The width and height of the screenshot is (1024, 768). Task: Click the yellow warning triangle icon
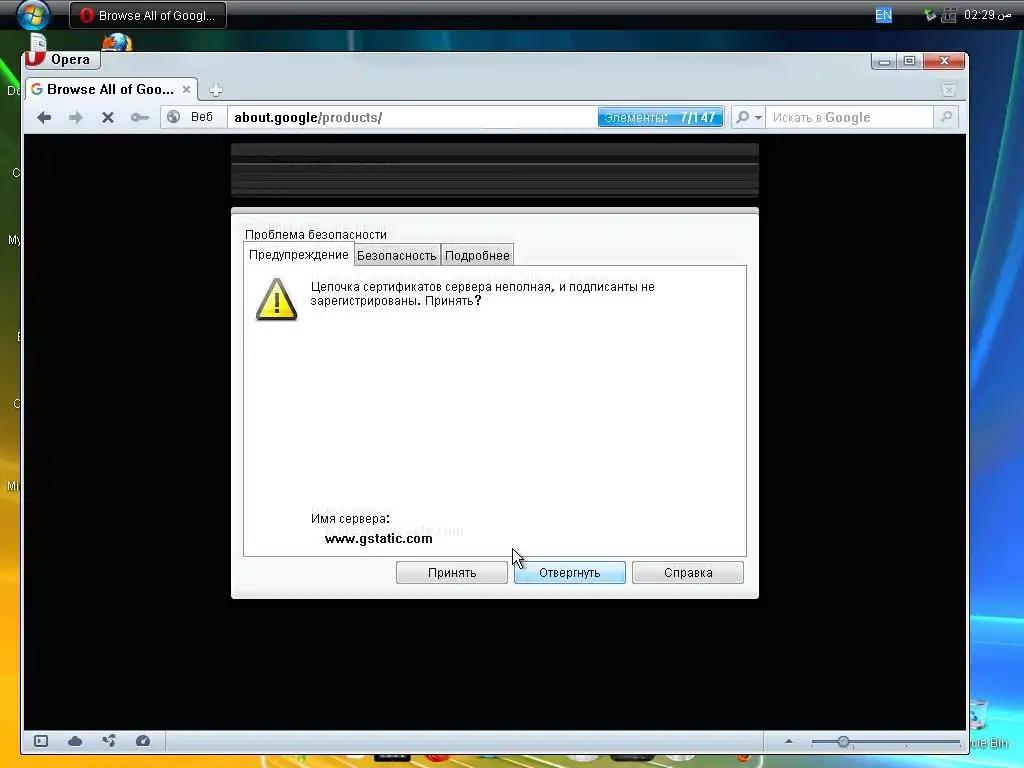click(276, 300)
